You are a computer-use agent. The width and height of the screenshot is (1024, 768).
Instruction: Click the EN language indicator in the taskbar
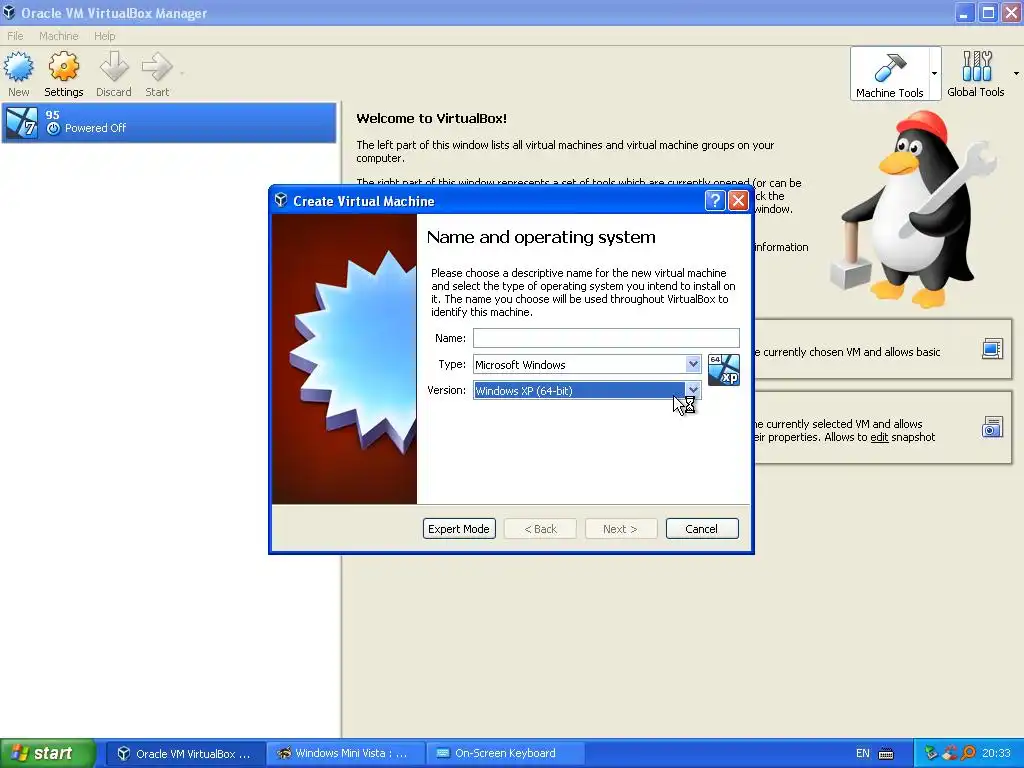pyautogui.click(x=863, y=754)
